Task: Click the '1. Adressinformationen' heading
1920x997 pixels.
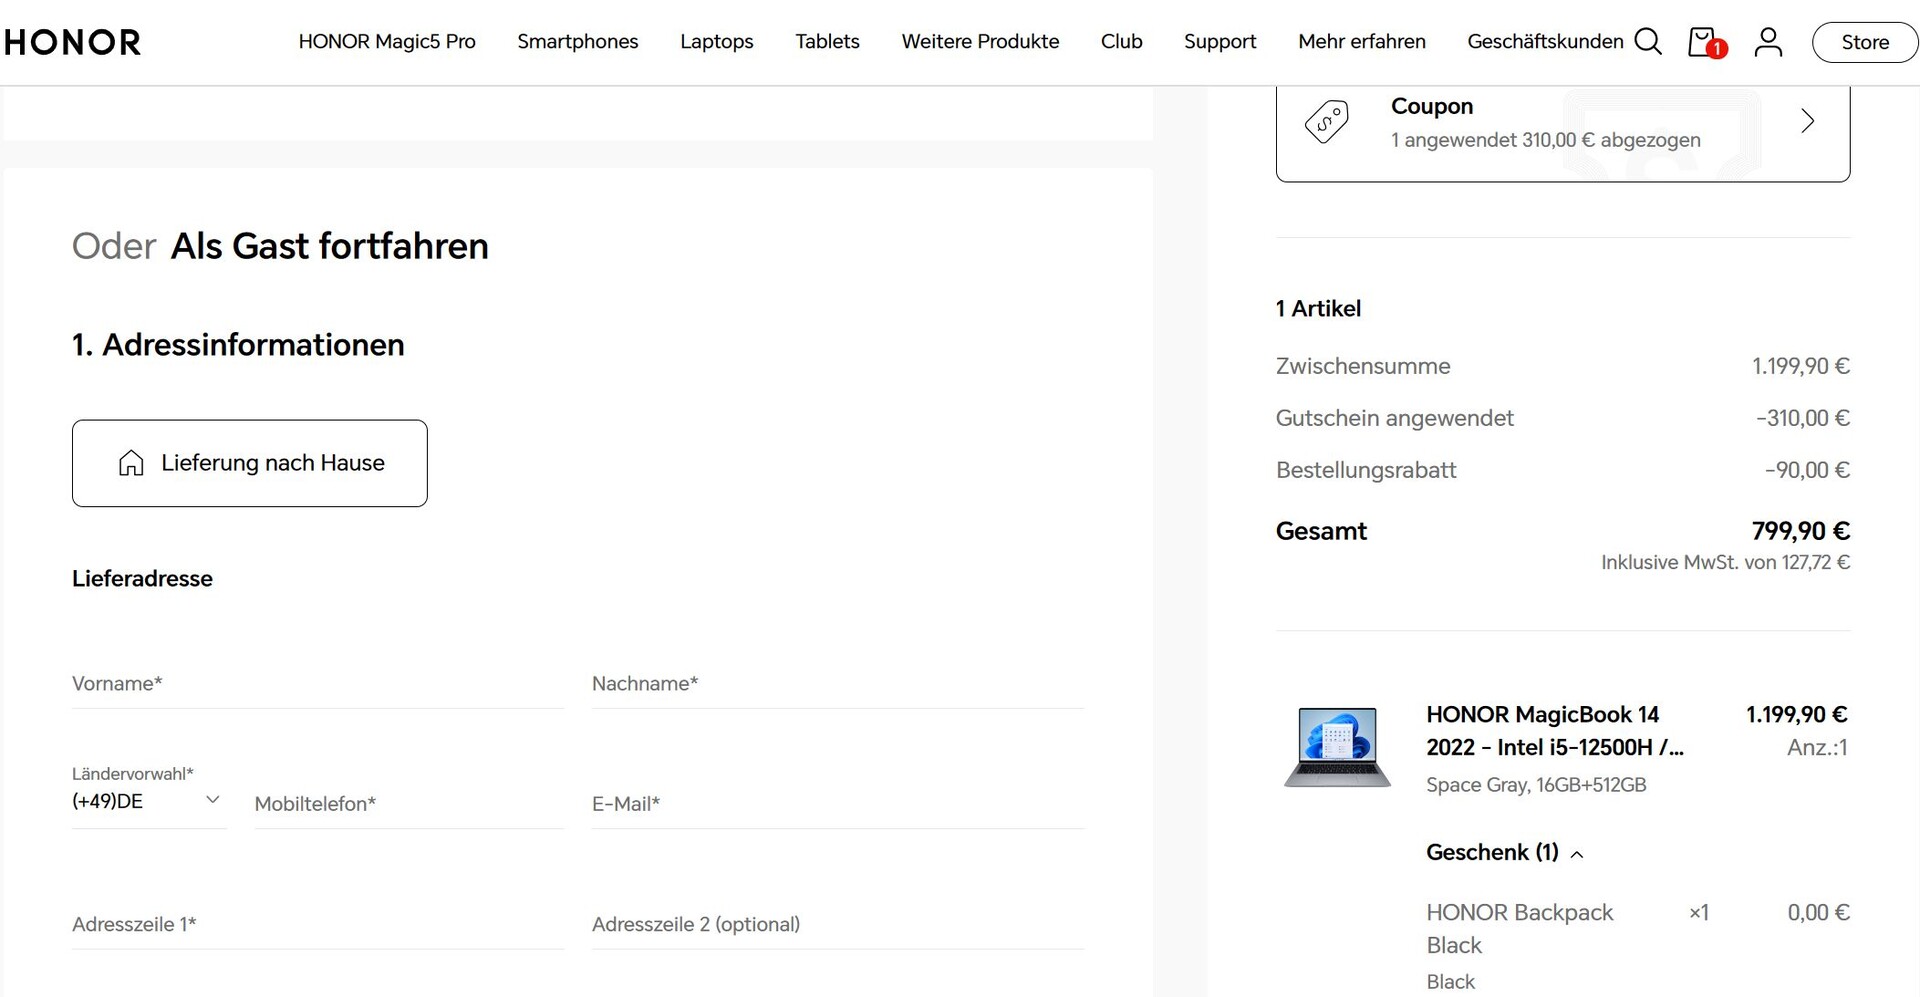Action: (x=238, y=345)
